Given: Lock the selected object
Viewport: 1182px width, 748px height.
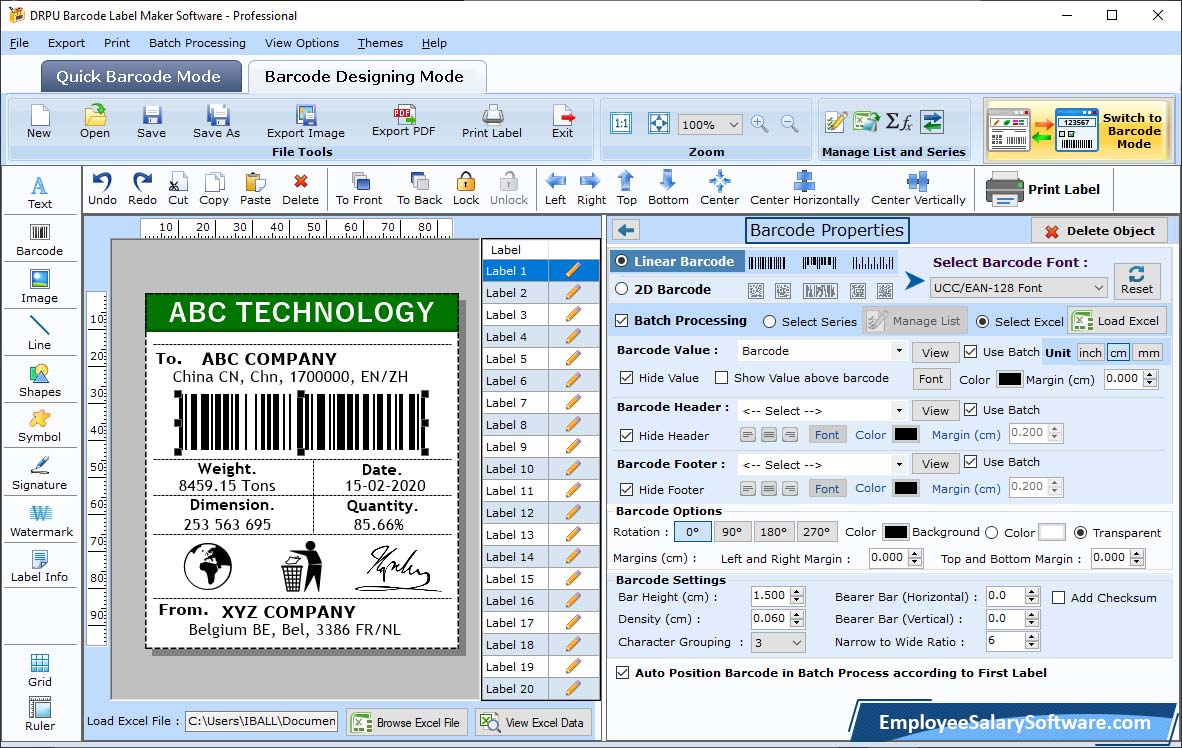Looking at the screenshot, I should click(466, 189).
